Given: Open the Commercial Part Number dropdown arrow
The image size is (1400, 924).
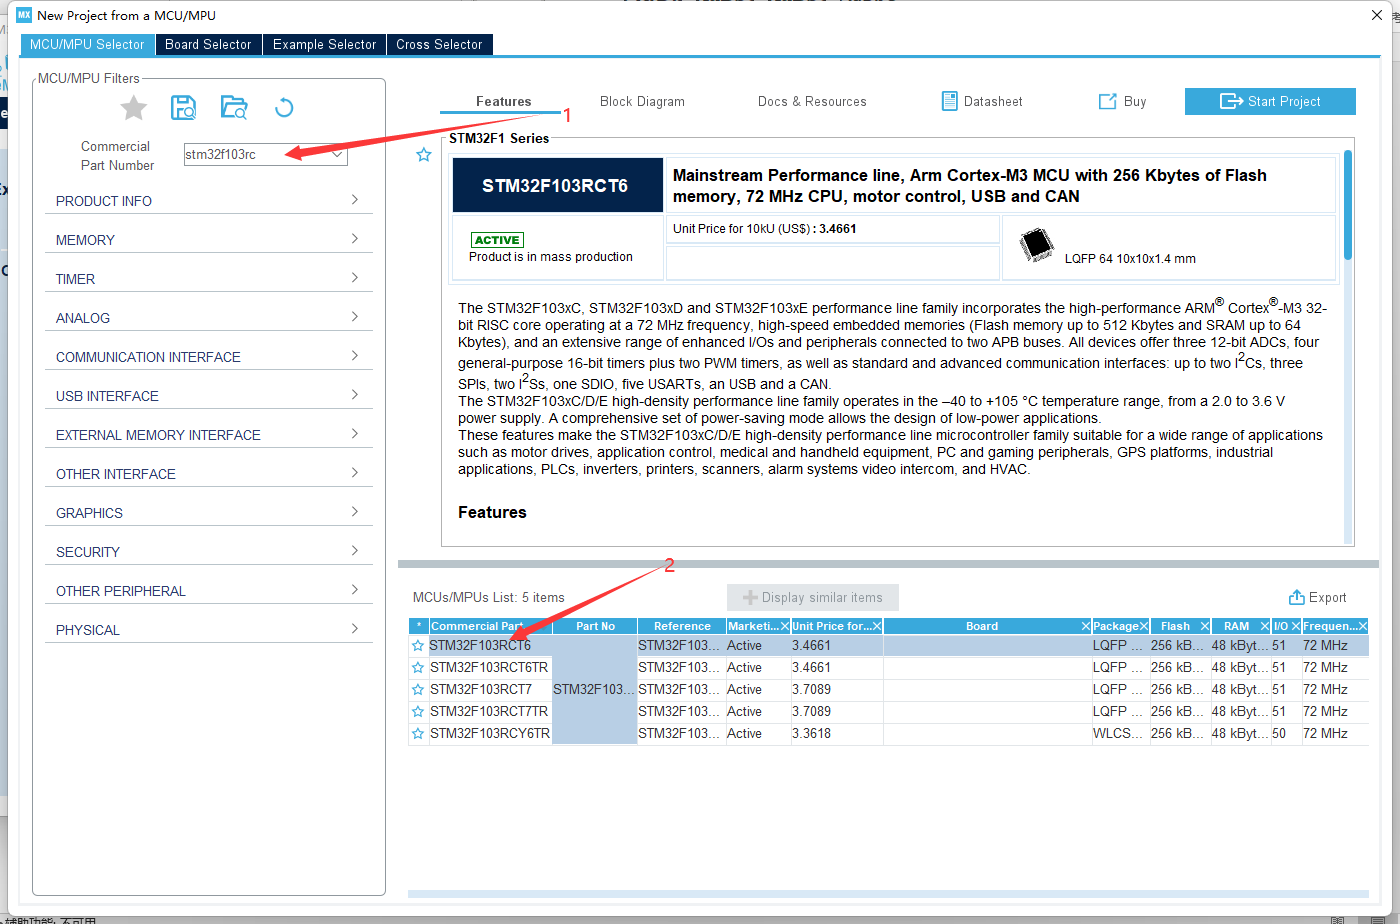Looking at the screenshot, I should tap(338, 155).
